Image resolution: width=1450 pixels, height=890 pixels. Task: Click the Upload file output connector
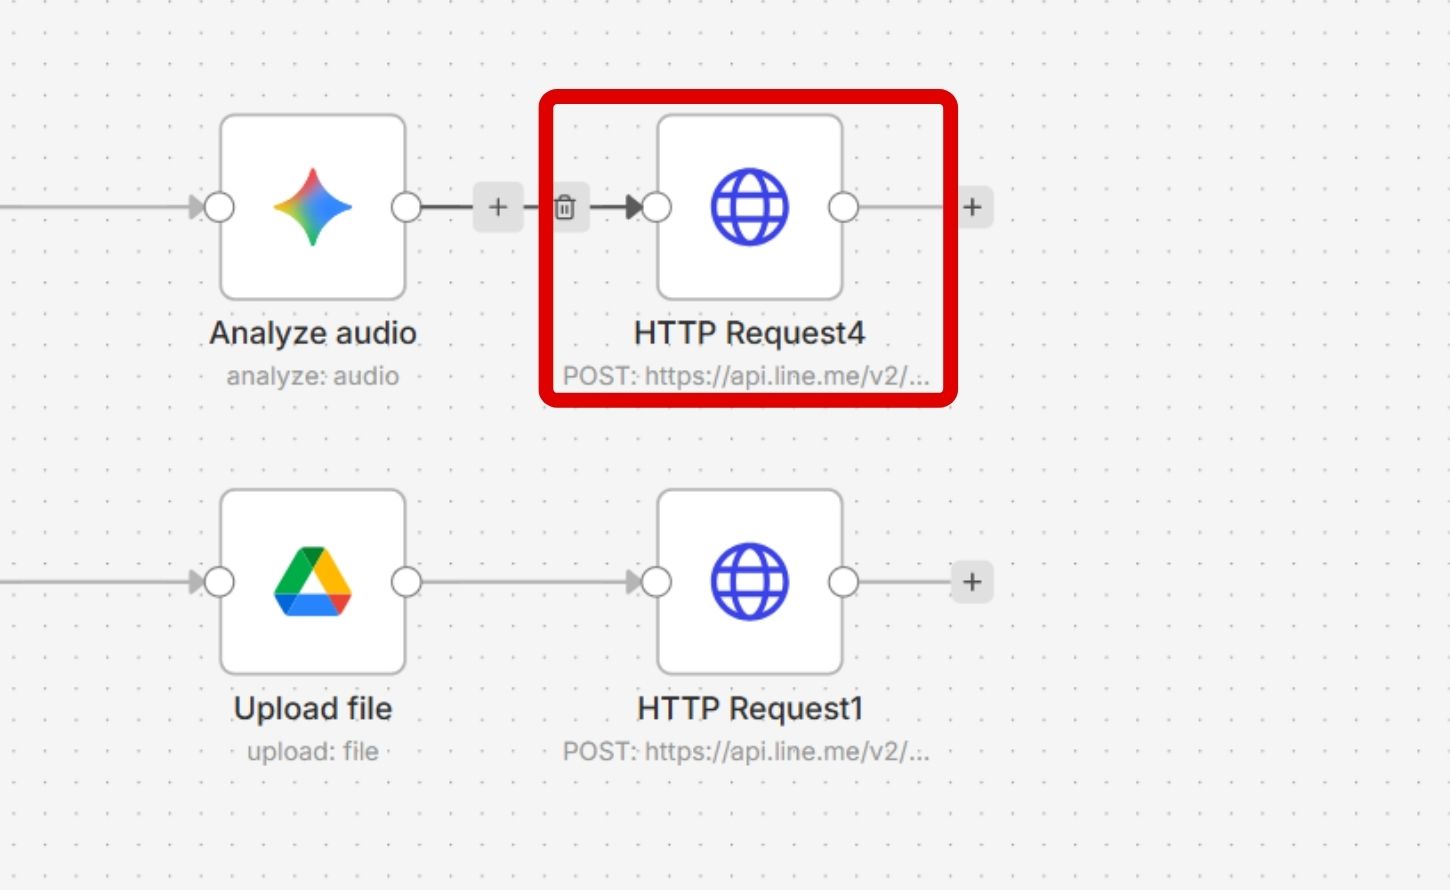pos(406,581)
